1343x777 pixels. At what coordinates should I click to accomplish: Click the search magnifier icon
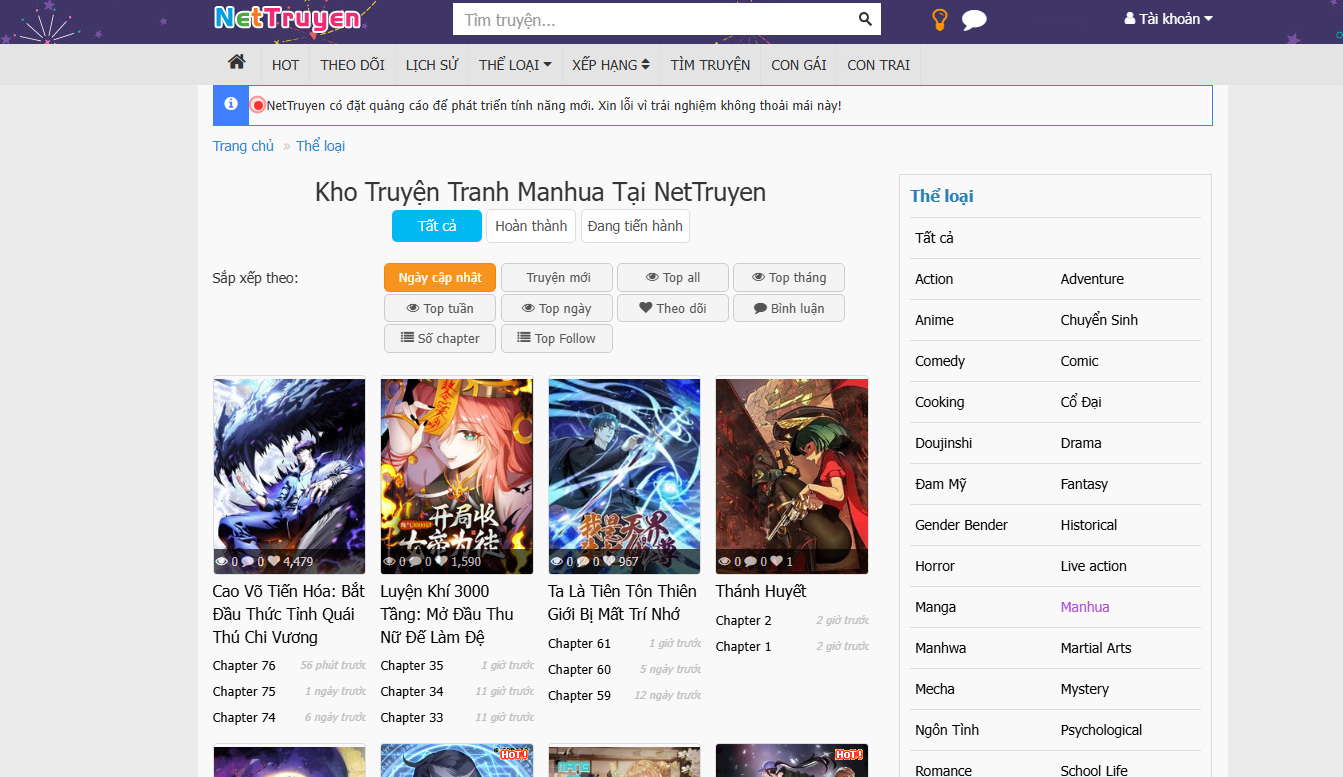pos(865,19)
